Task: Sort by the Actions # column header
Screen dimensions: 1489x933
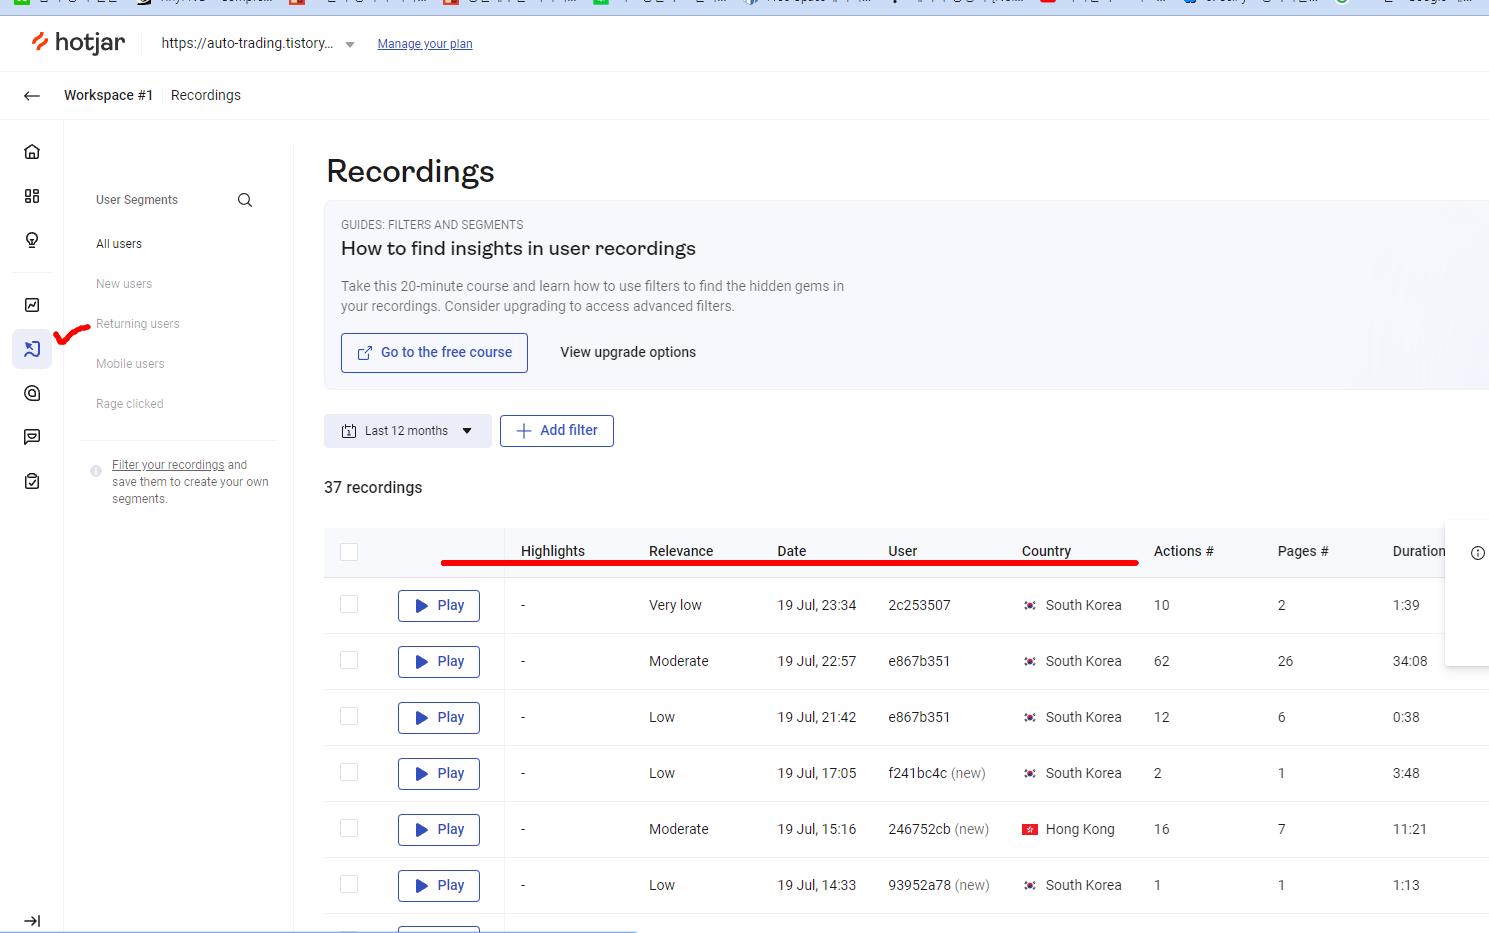Action: (x=1184, y=551)
